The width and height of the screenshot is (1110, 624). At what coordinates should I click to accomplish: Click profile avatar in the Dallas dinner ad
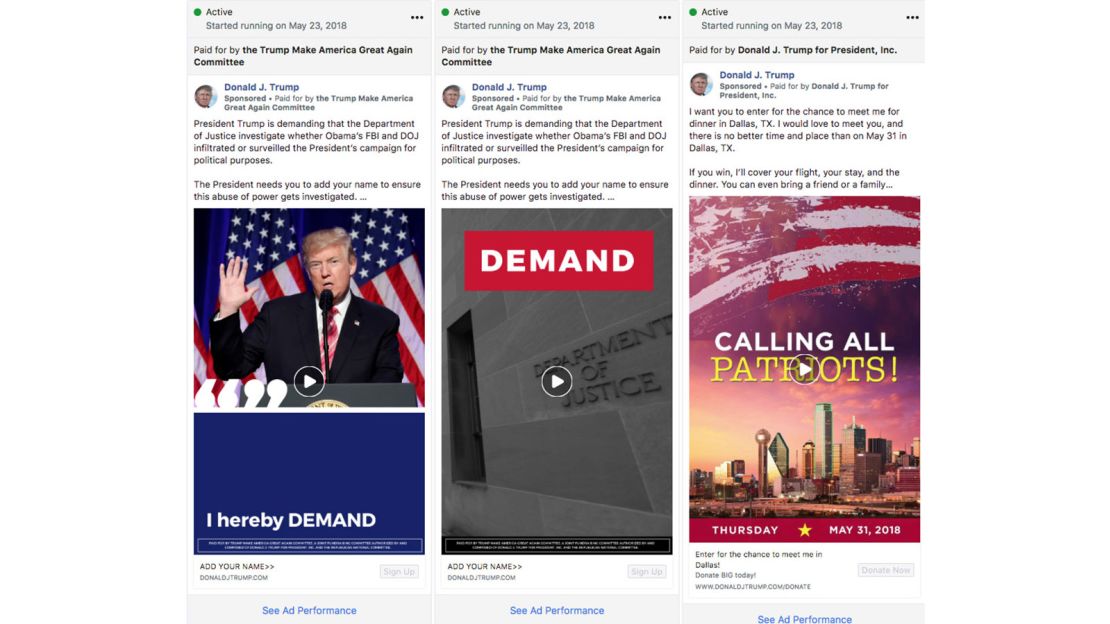click(x=701, y=84)
